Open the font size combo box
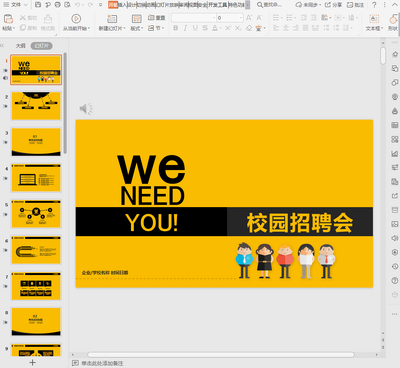The image size is (400, 368). click(230, 18)
